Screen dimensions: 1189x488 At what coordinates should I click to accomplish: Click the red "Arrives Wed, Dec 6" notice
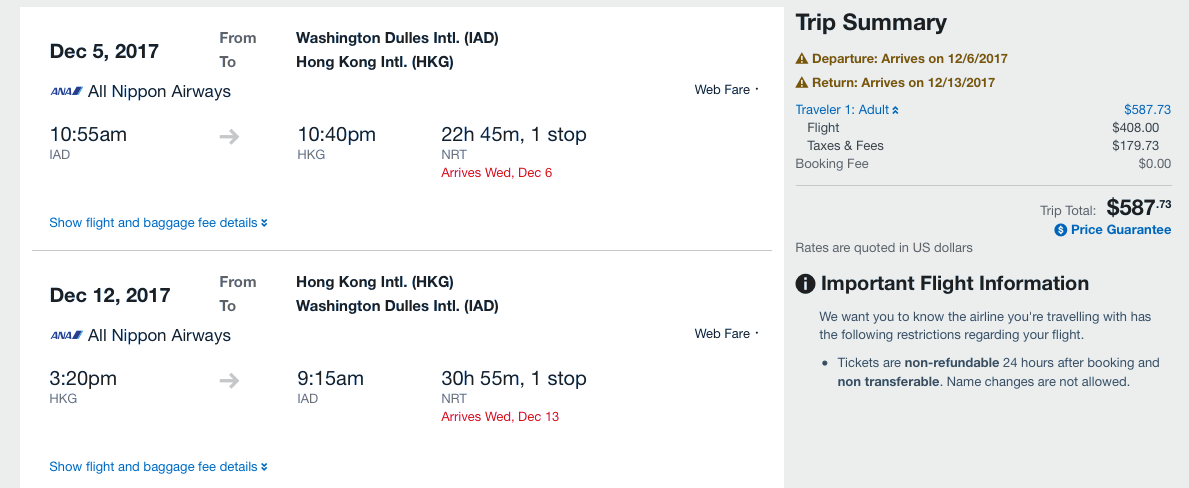click(x=496, y=173)
